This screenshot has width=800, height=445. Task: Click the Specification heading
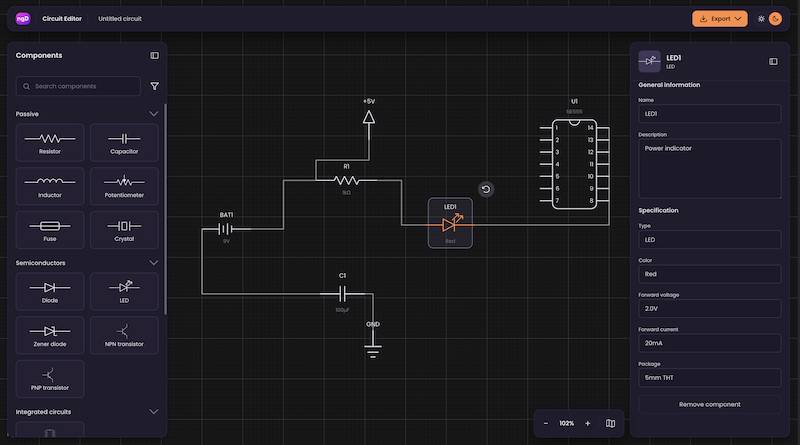(658, 210)
